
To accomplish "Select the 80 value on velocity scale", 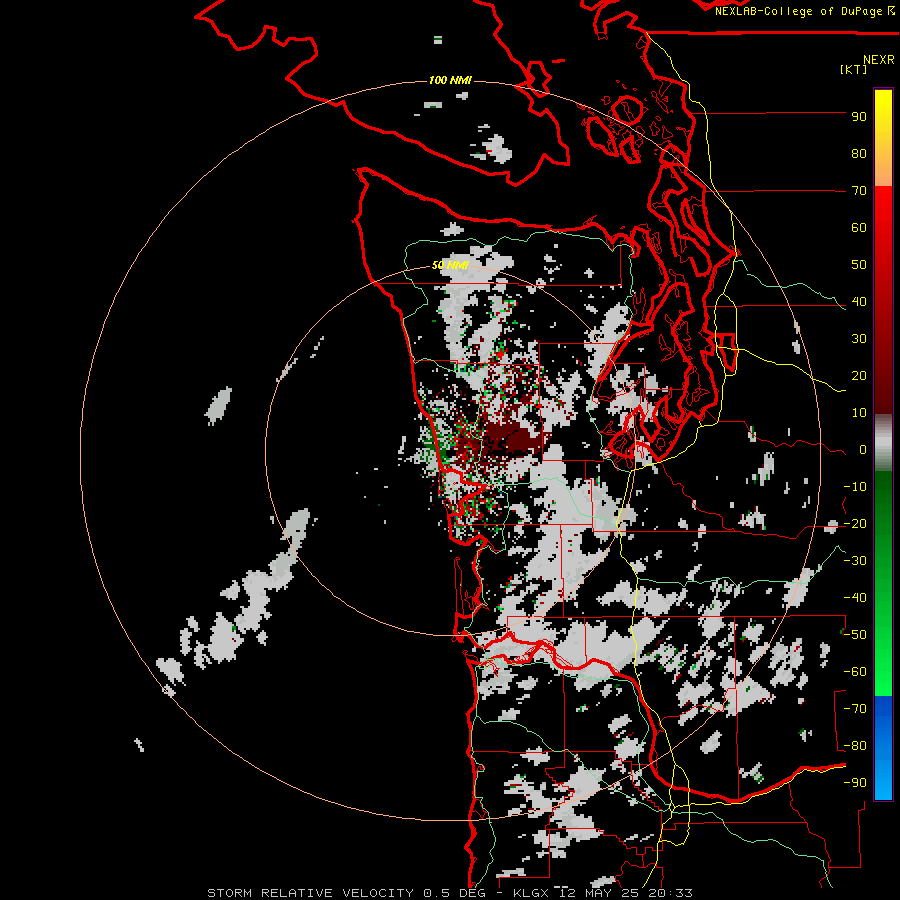I will 859,154.
